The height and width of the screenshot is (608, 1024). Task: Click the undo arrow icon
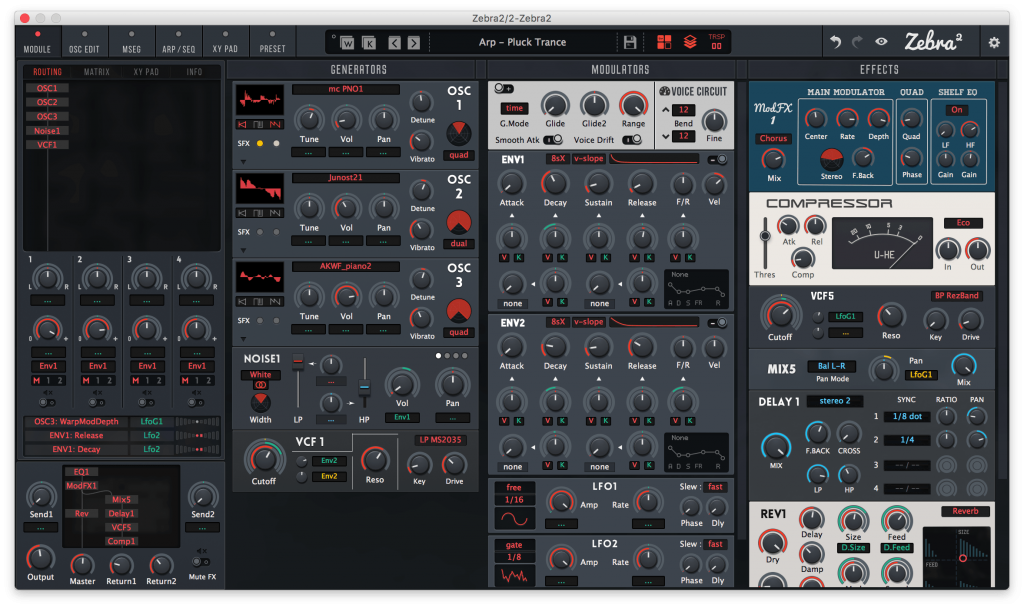click(836, 42)
